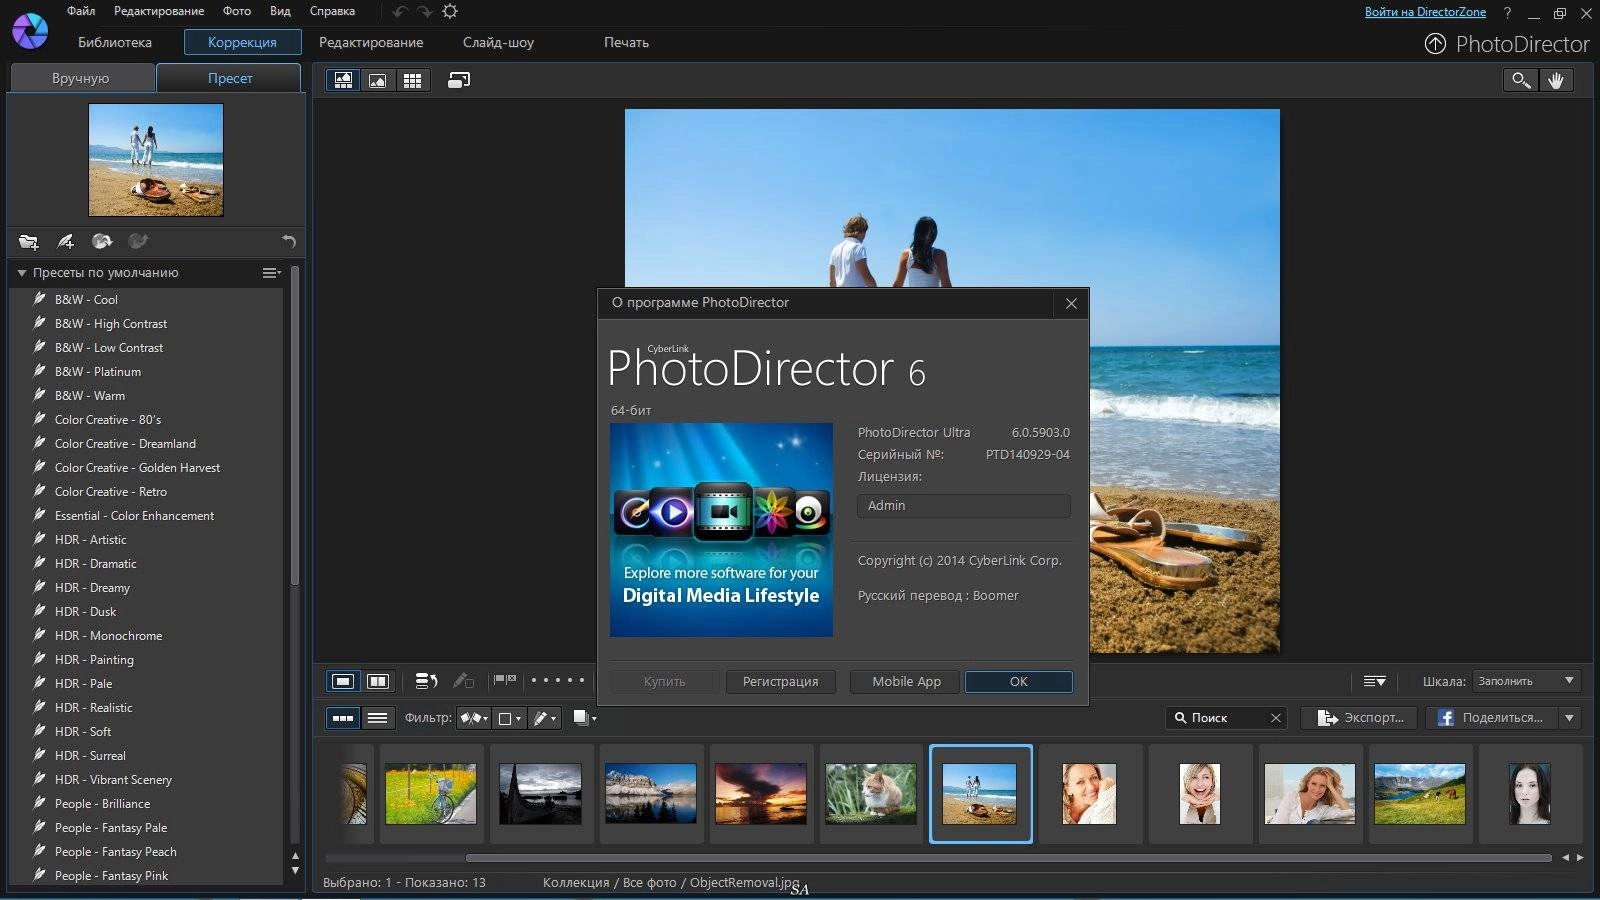Select the sunset clouds thumbnail
This screenshot has width=1600, height=900.
pos(761,794)
